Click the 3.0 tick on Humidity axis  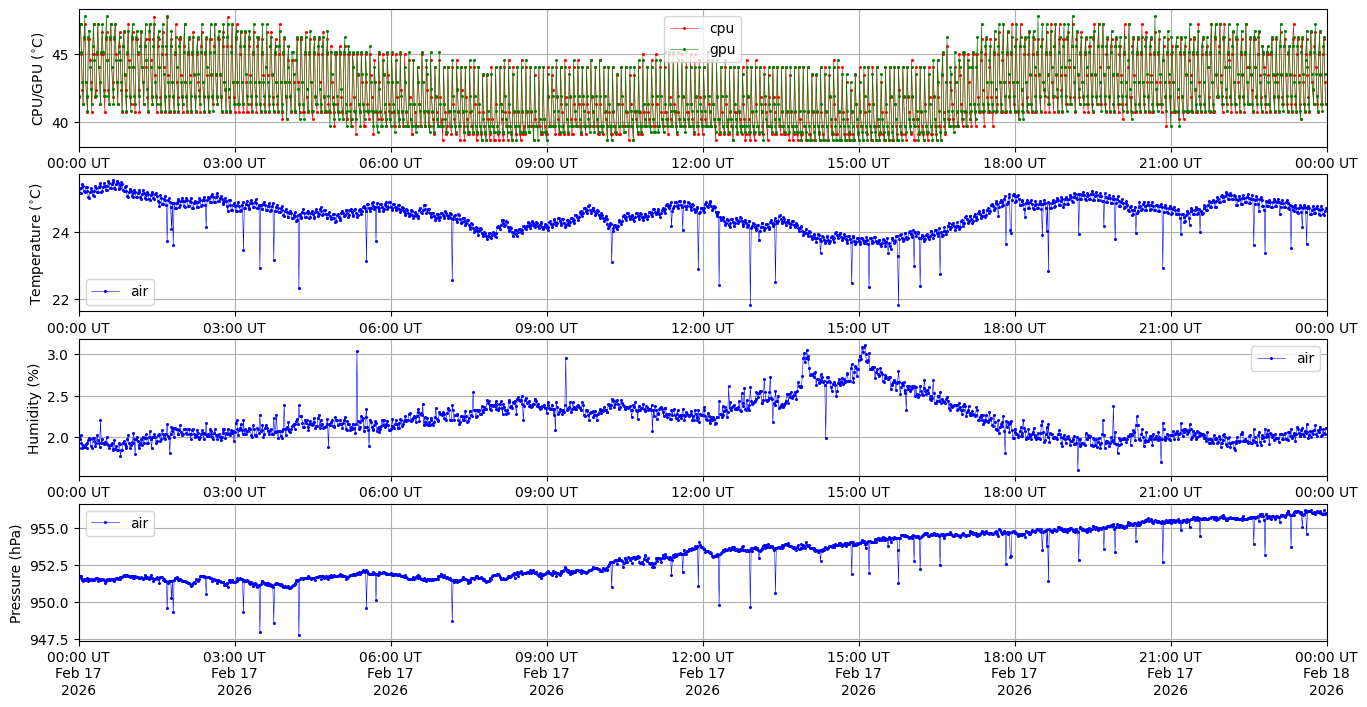point(58,355)
